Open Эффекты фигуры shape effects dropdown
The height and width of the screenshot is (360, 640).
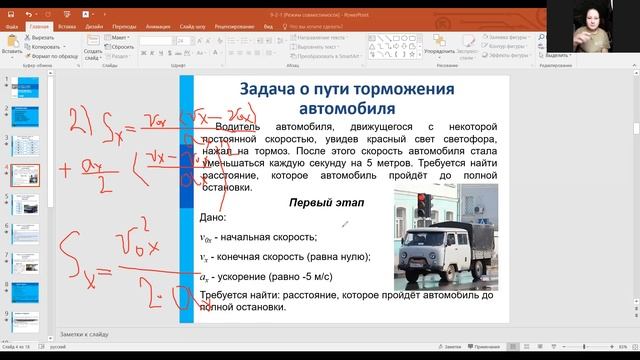pos(506,55)
